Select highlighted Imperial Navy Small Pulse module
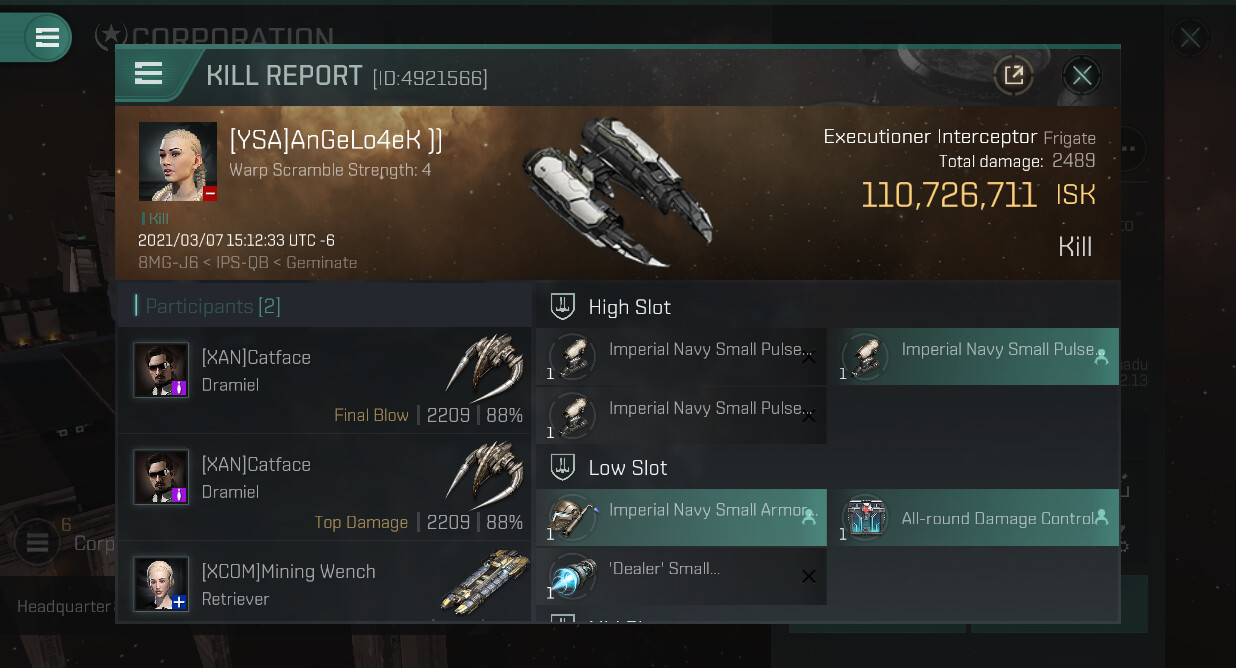This screenshot has width=1236, height=668. click(974, 357)
